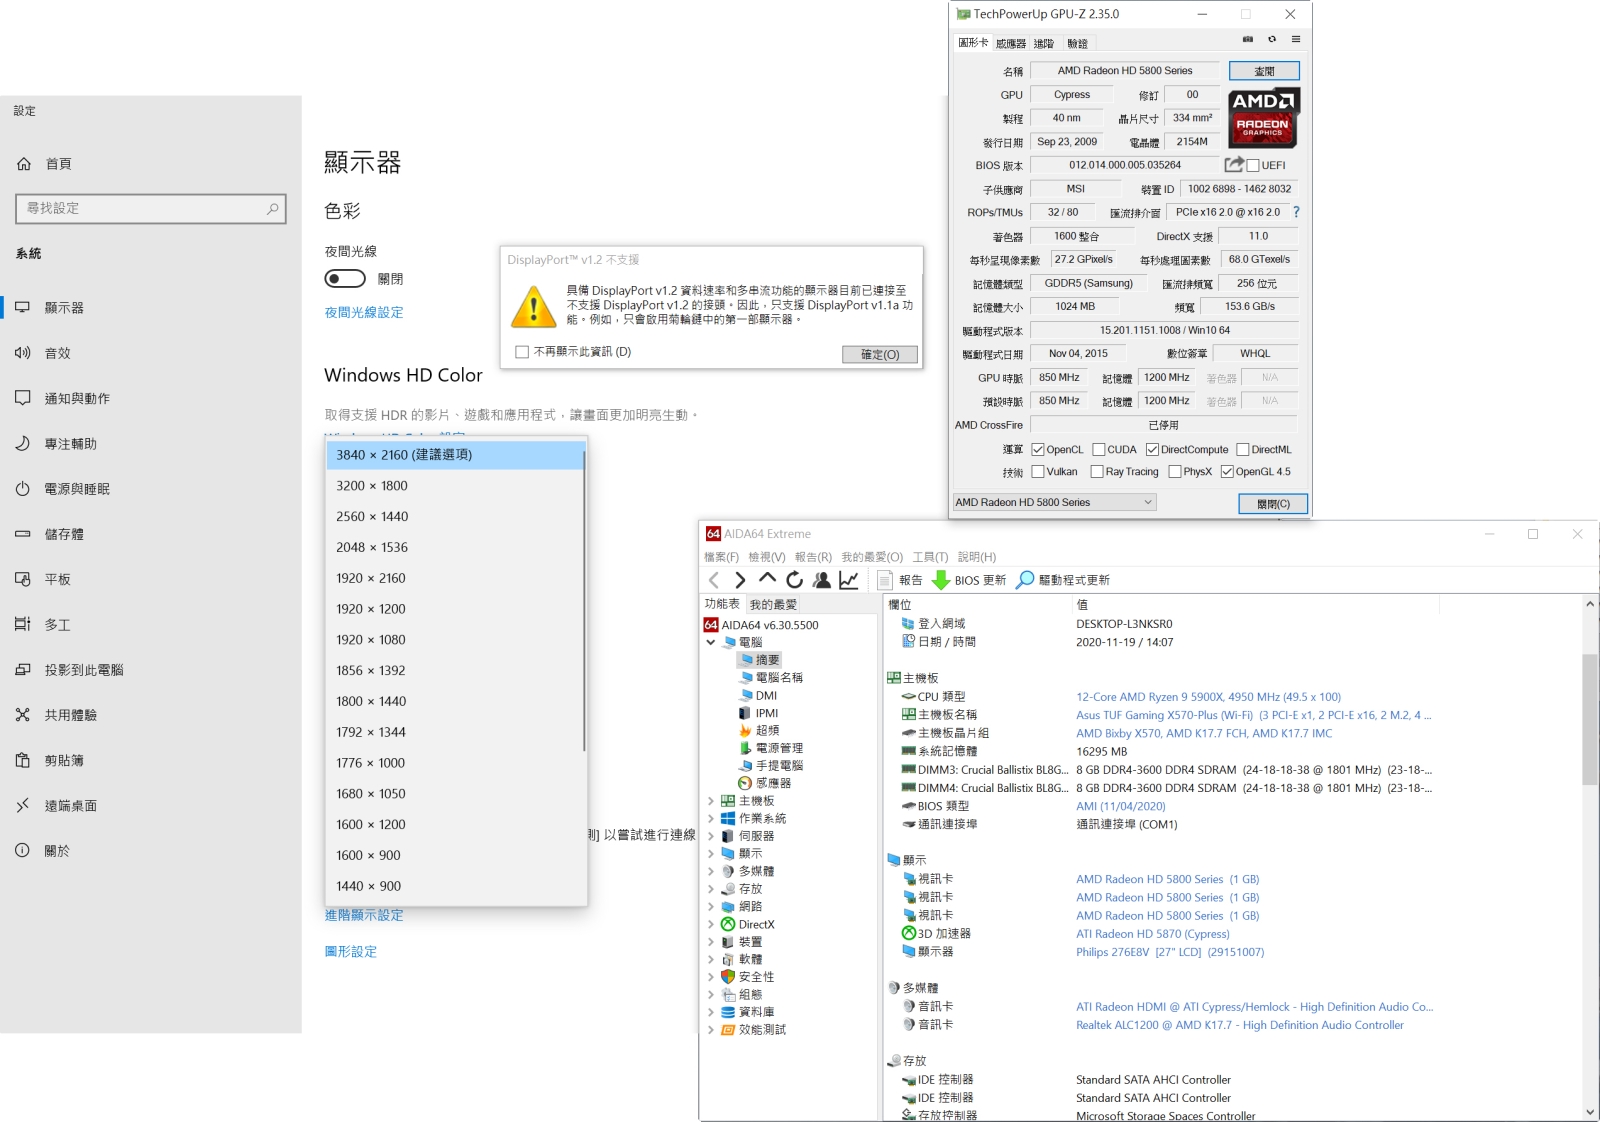Open 檔案(F) menu in AIDA64
1600x1122 pixels.
pyautogui.click(x=721, y=557)
